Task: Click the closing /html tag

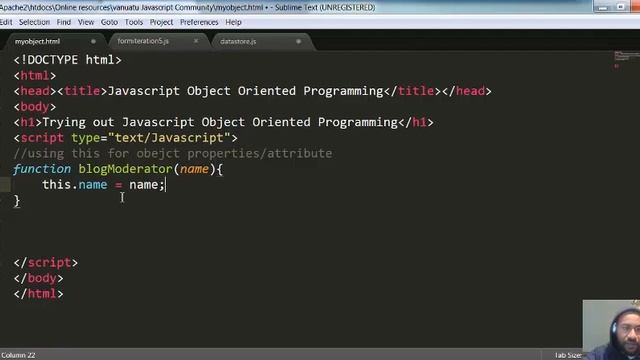Action: (x=38, y=293)
